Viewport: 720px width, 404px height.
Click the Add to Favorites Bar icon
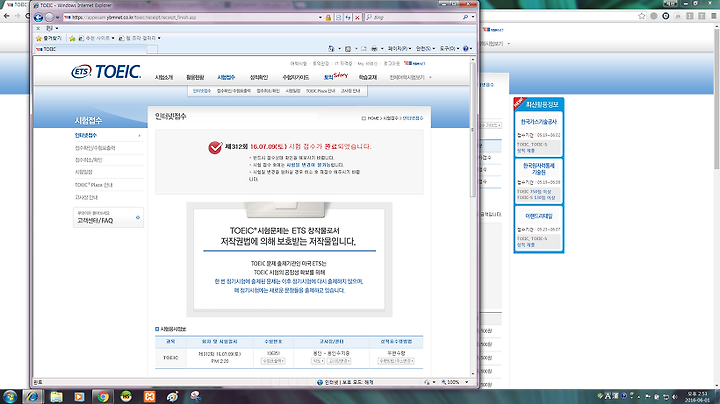pos(72,38)
